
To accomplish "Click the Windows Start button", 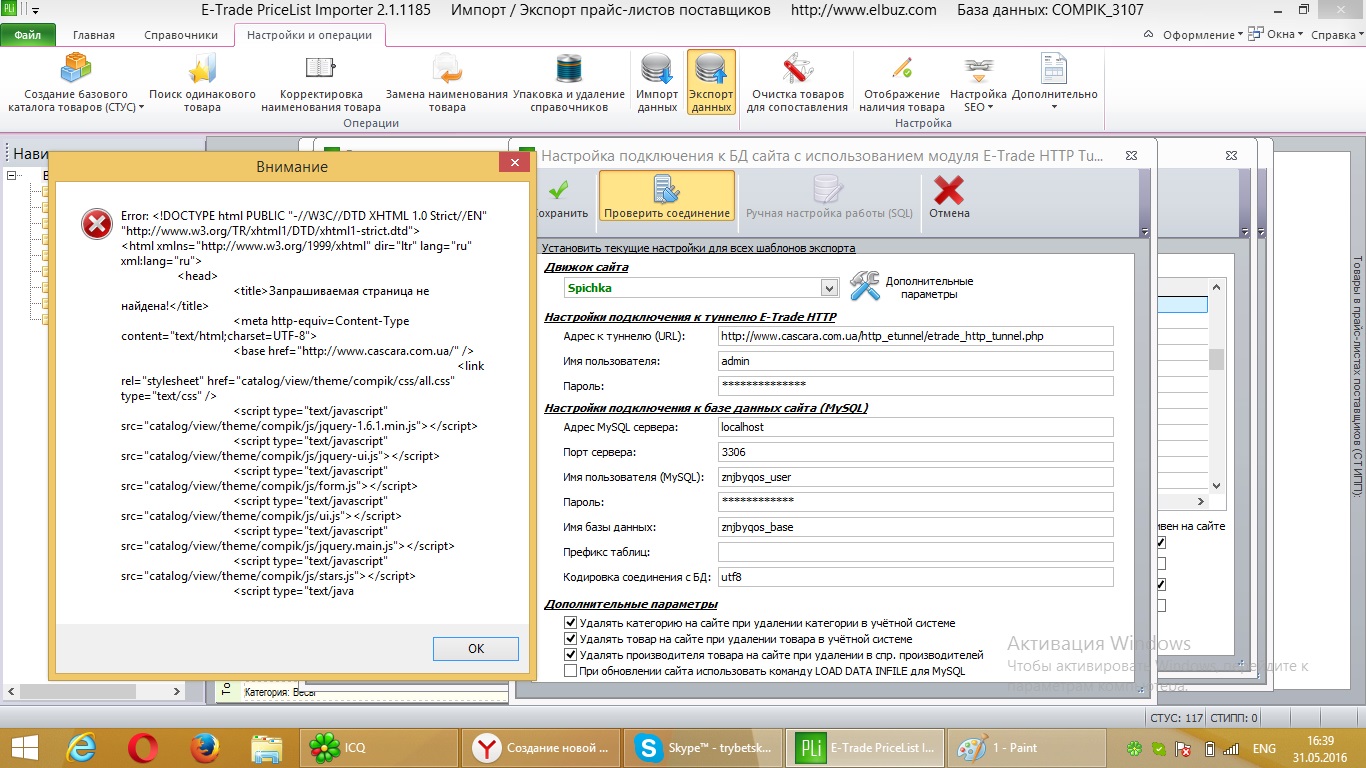I will coord(24,748).
